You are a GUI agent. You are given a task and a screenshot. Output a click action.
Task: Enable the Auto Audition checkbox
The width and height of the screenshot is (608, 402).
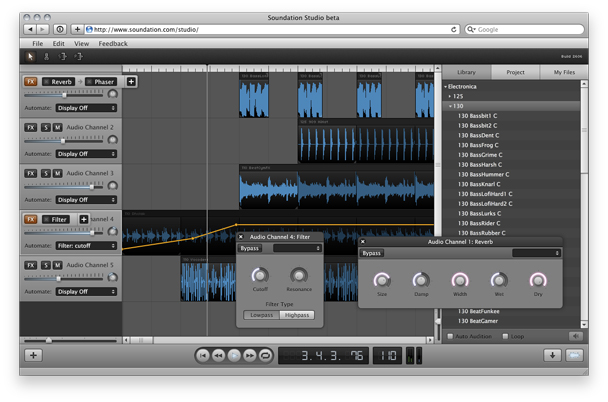[450, 336]
